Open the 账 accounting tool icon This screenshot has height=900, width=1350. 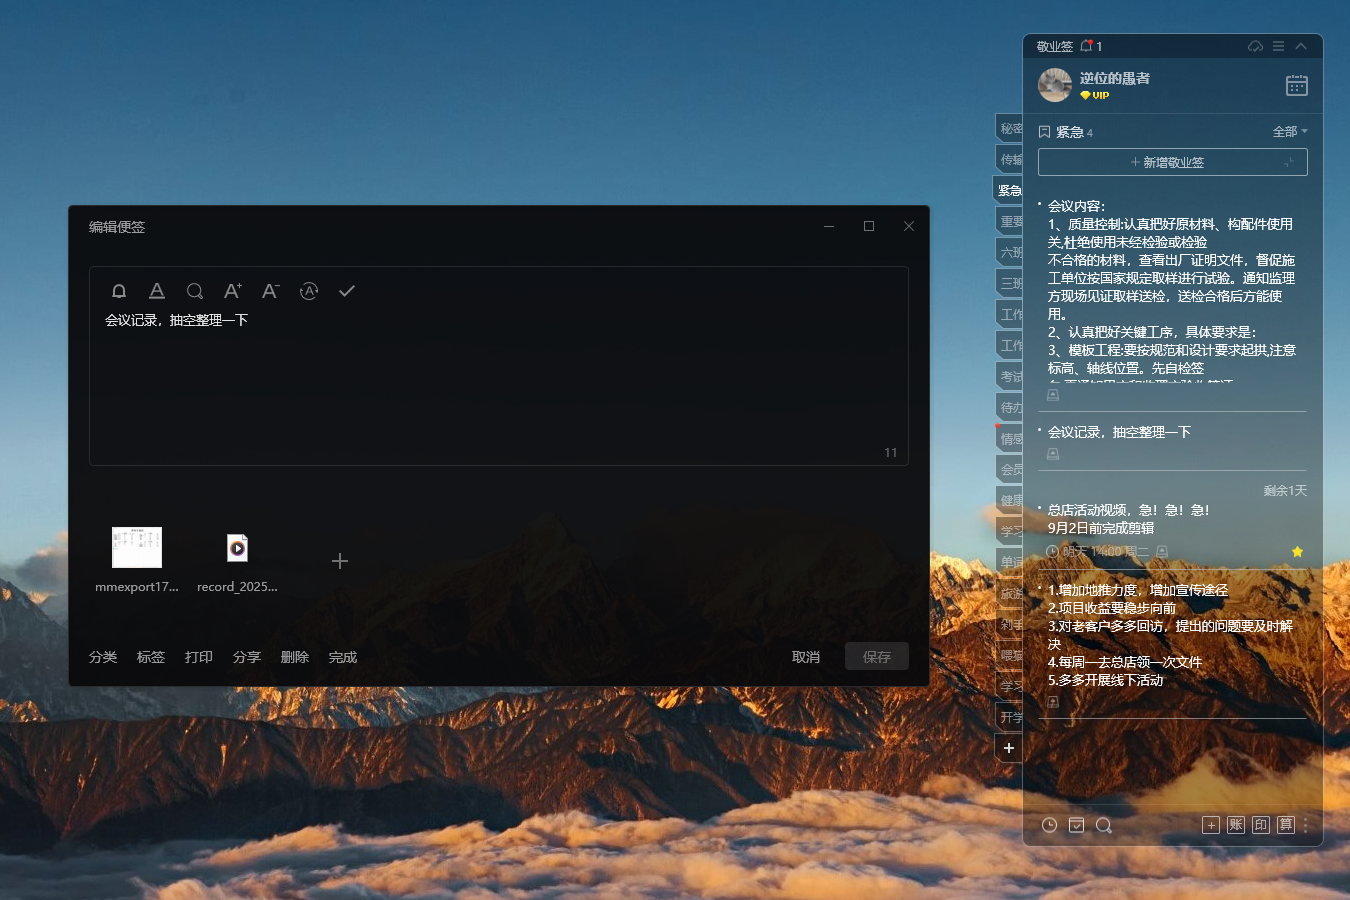pos(1236,825)
